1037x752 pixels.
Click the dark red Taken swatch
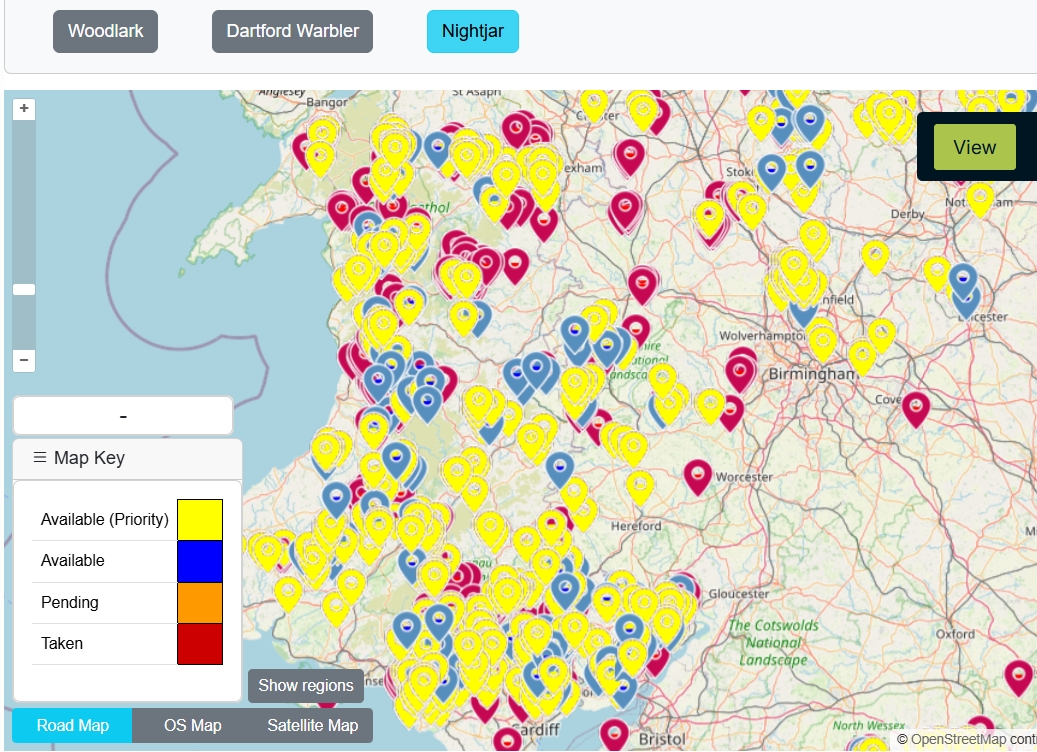200,644
